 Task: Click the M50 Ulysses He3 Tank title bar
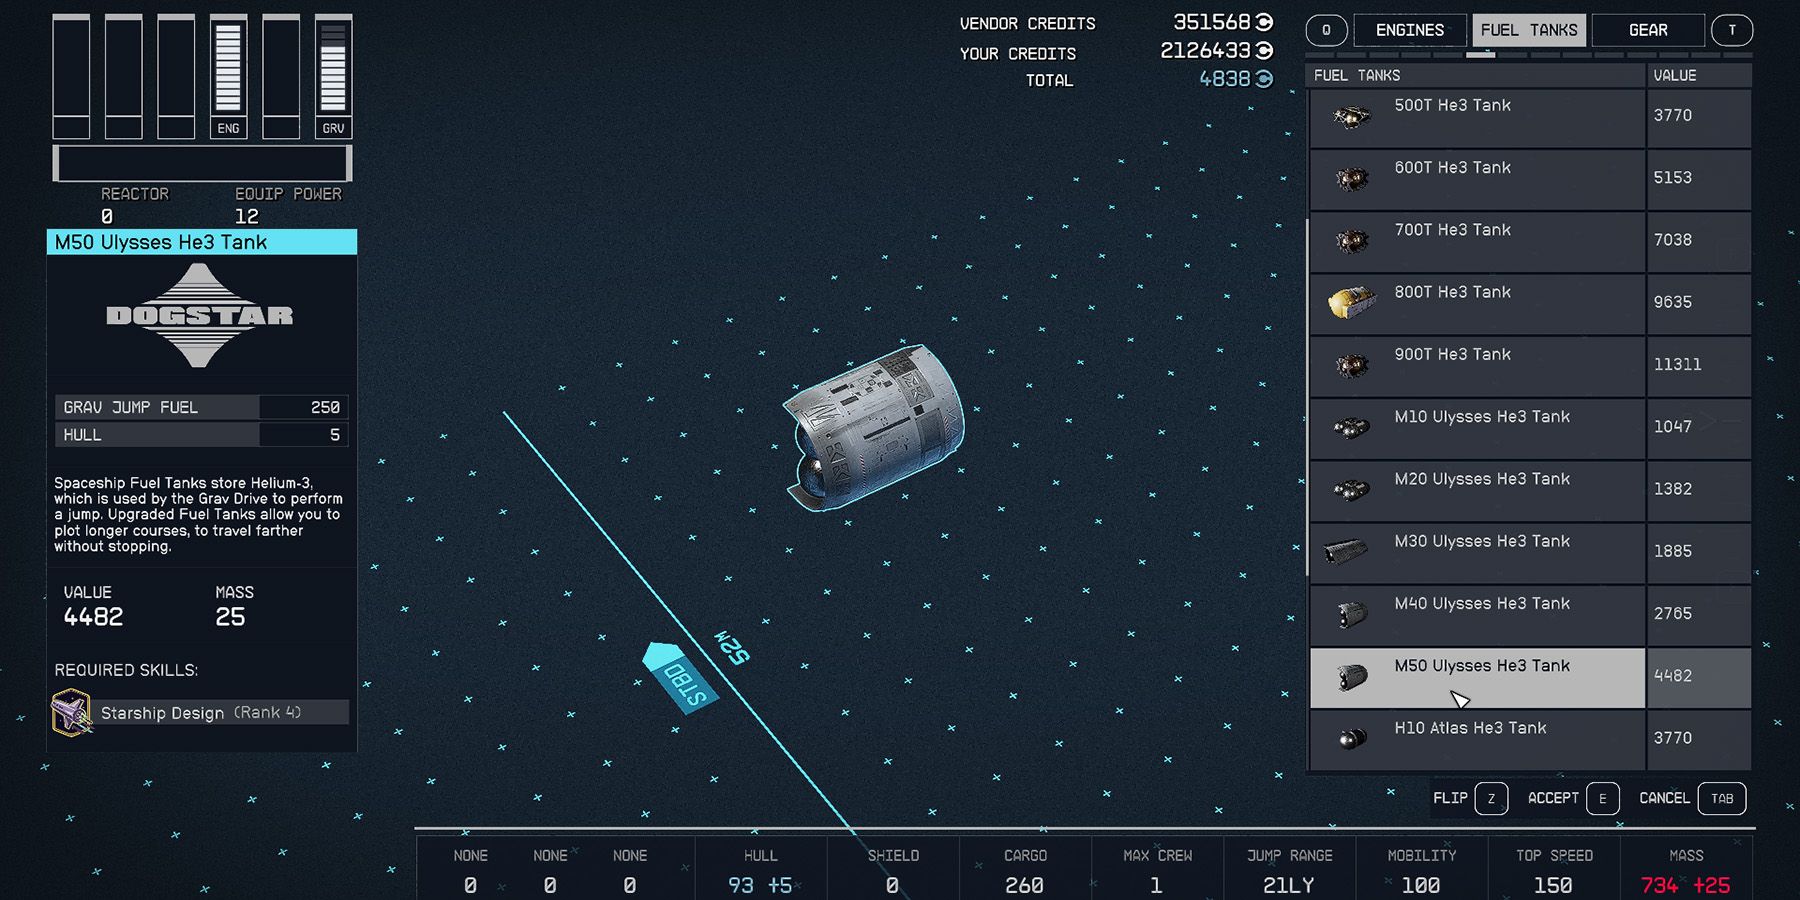pos(202,242)
